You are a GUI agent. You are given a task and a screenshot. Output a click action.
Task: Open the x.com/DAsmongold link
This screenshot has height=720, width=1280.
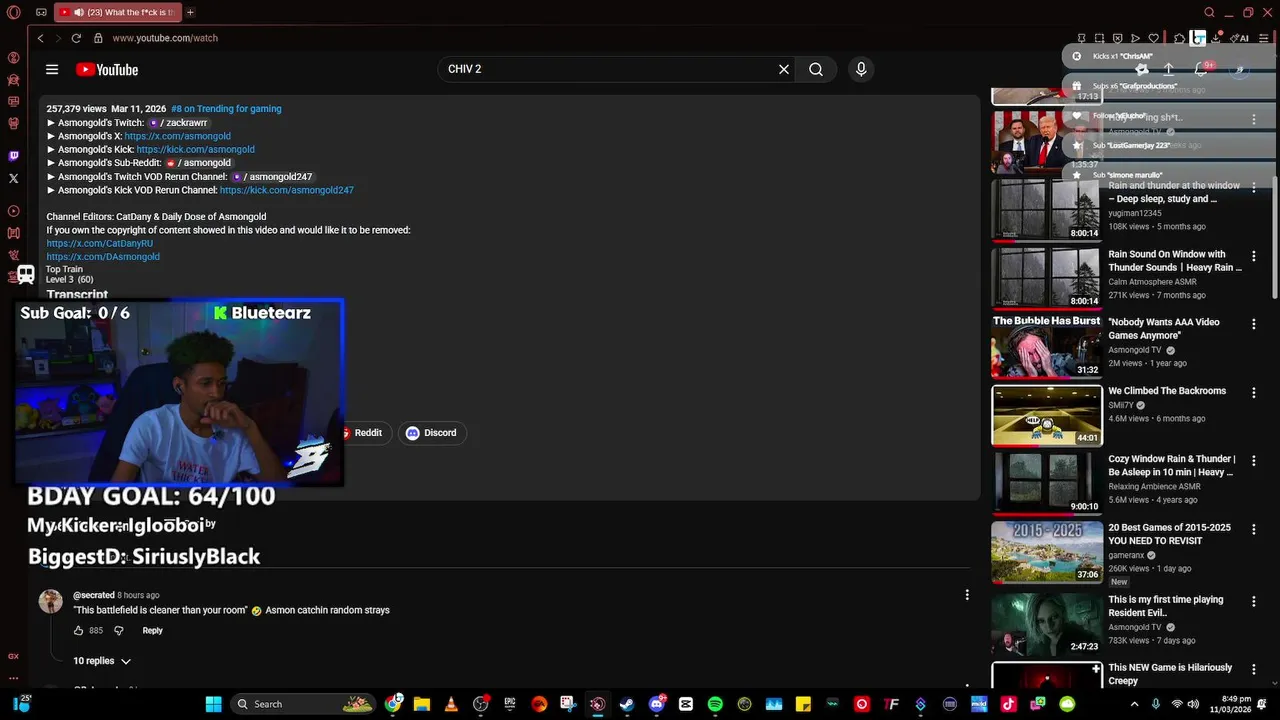pos(103,257)
